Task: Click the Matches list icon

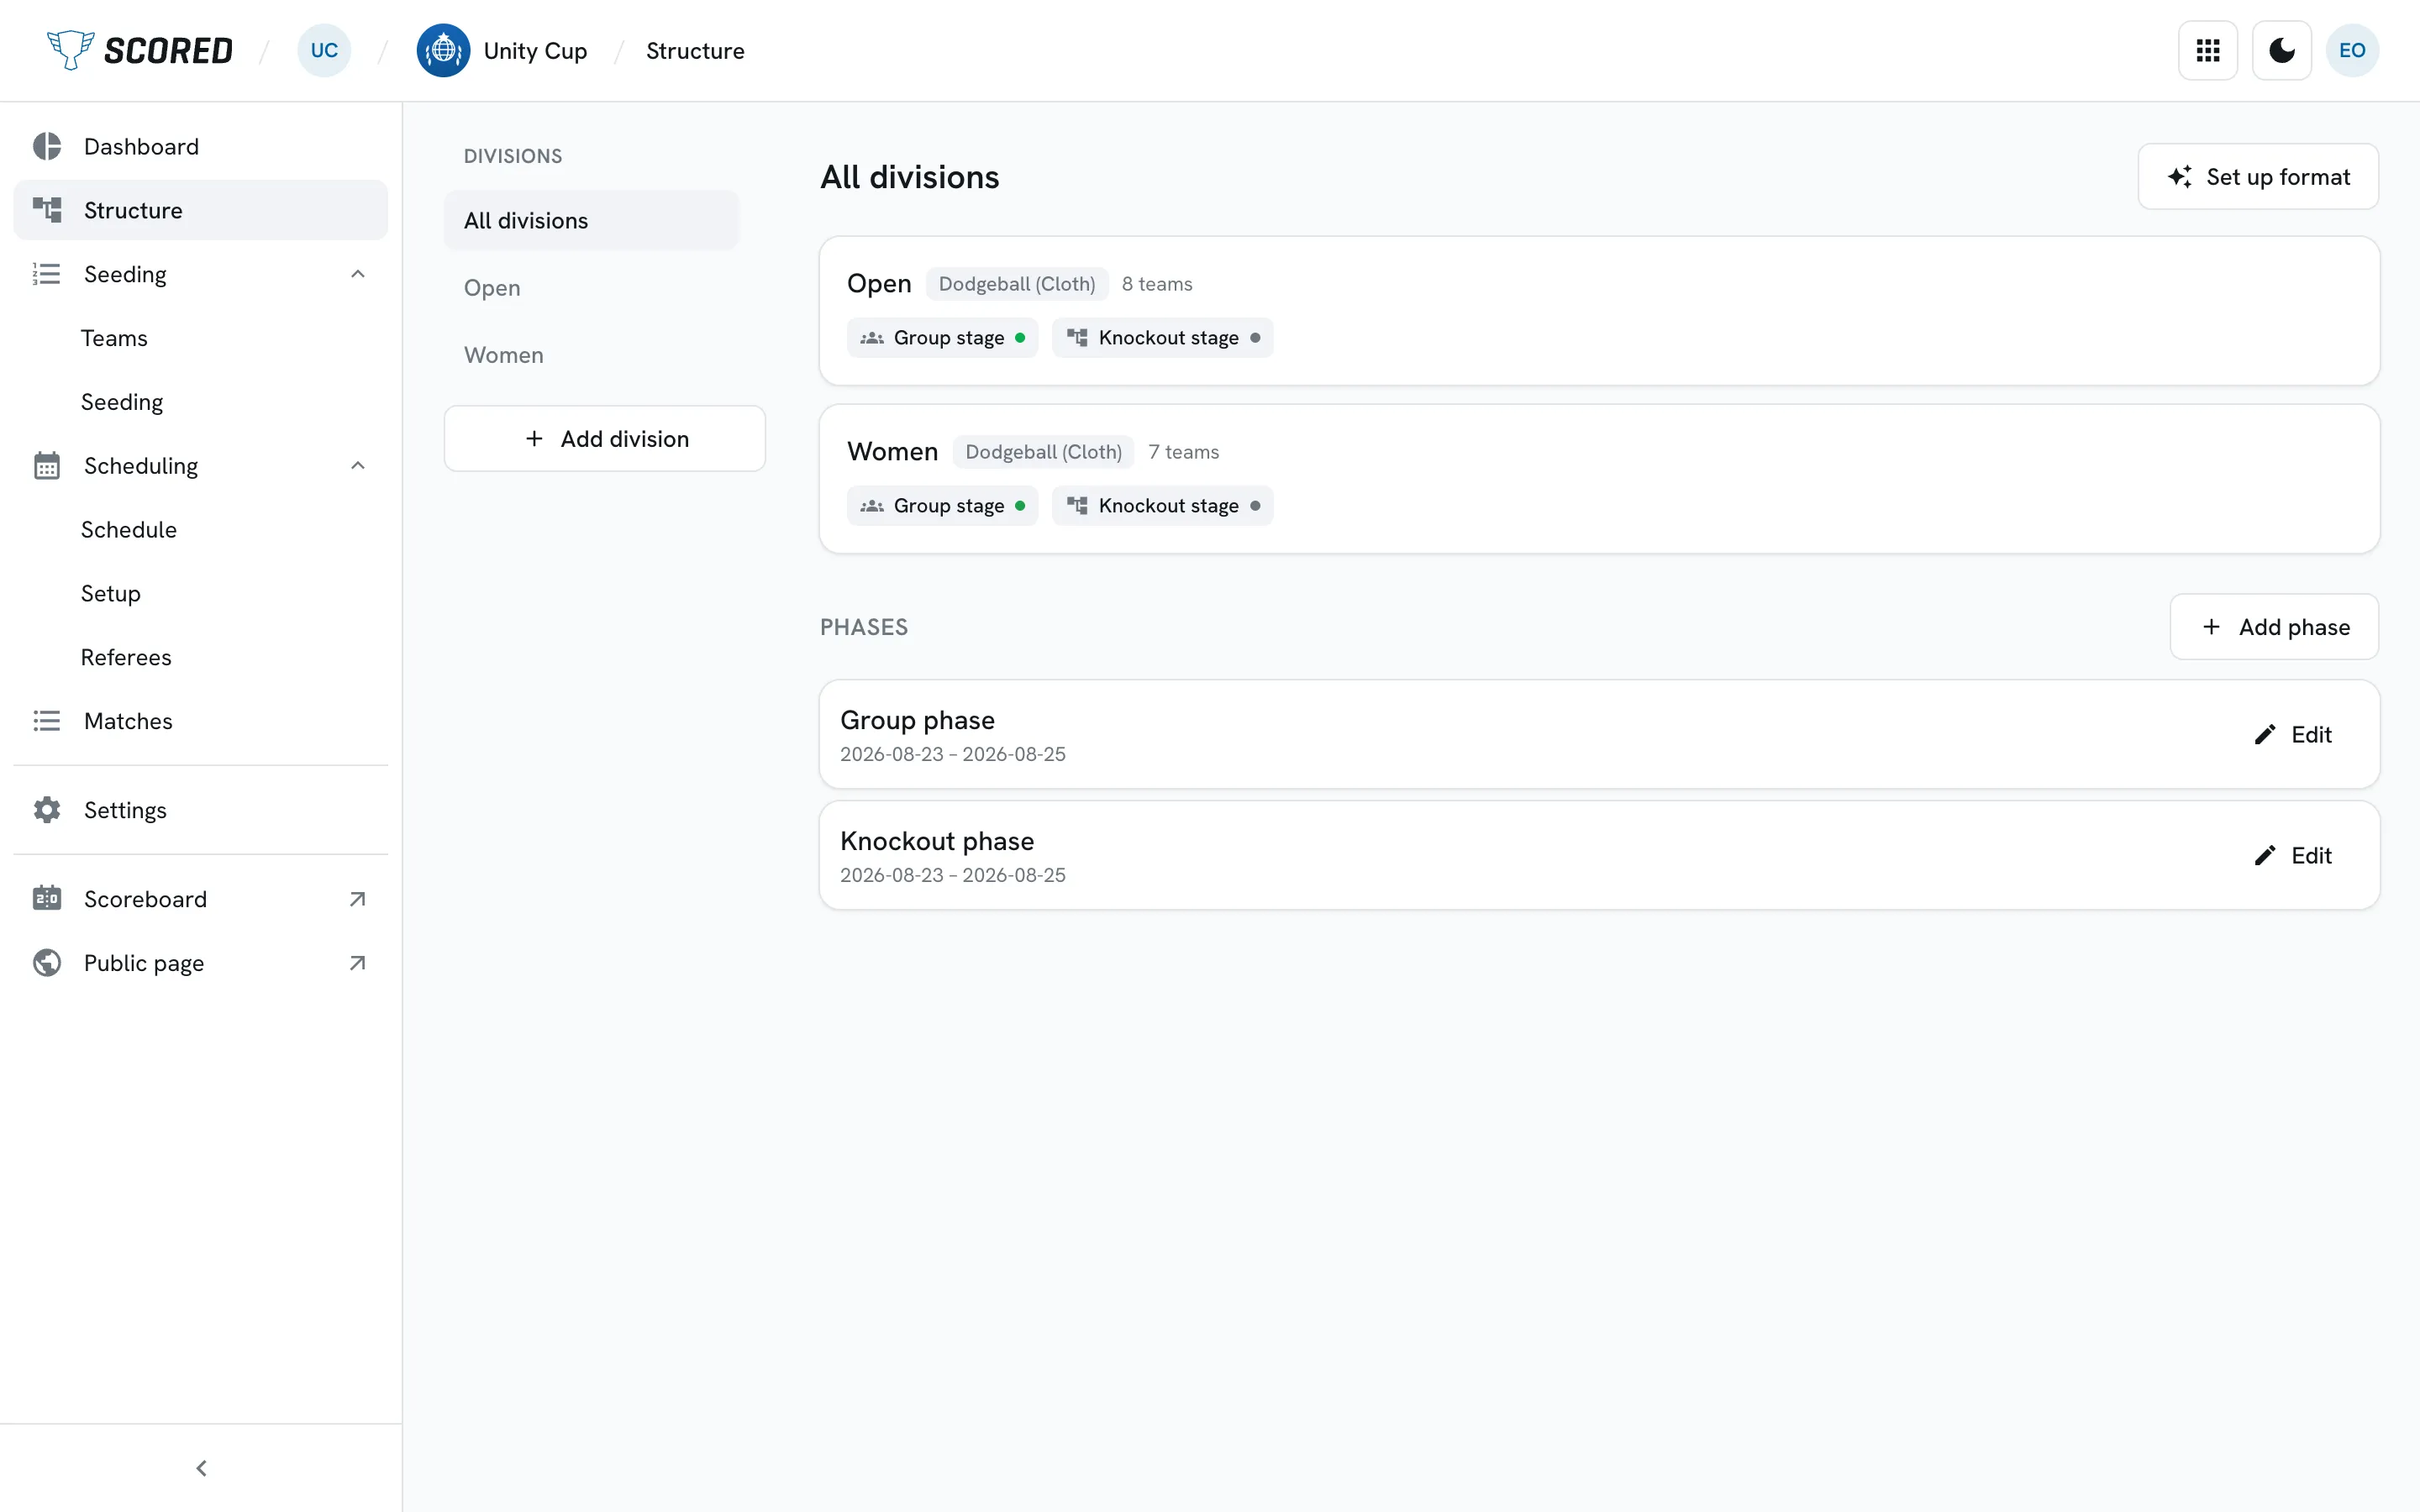Action: [47, 721]
